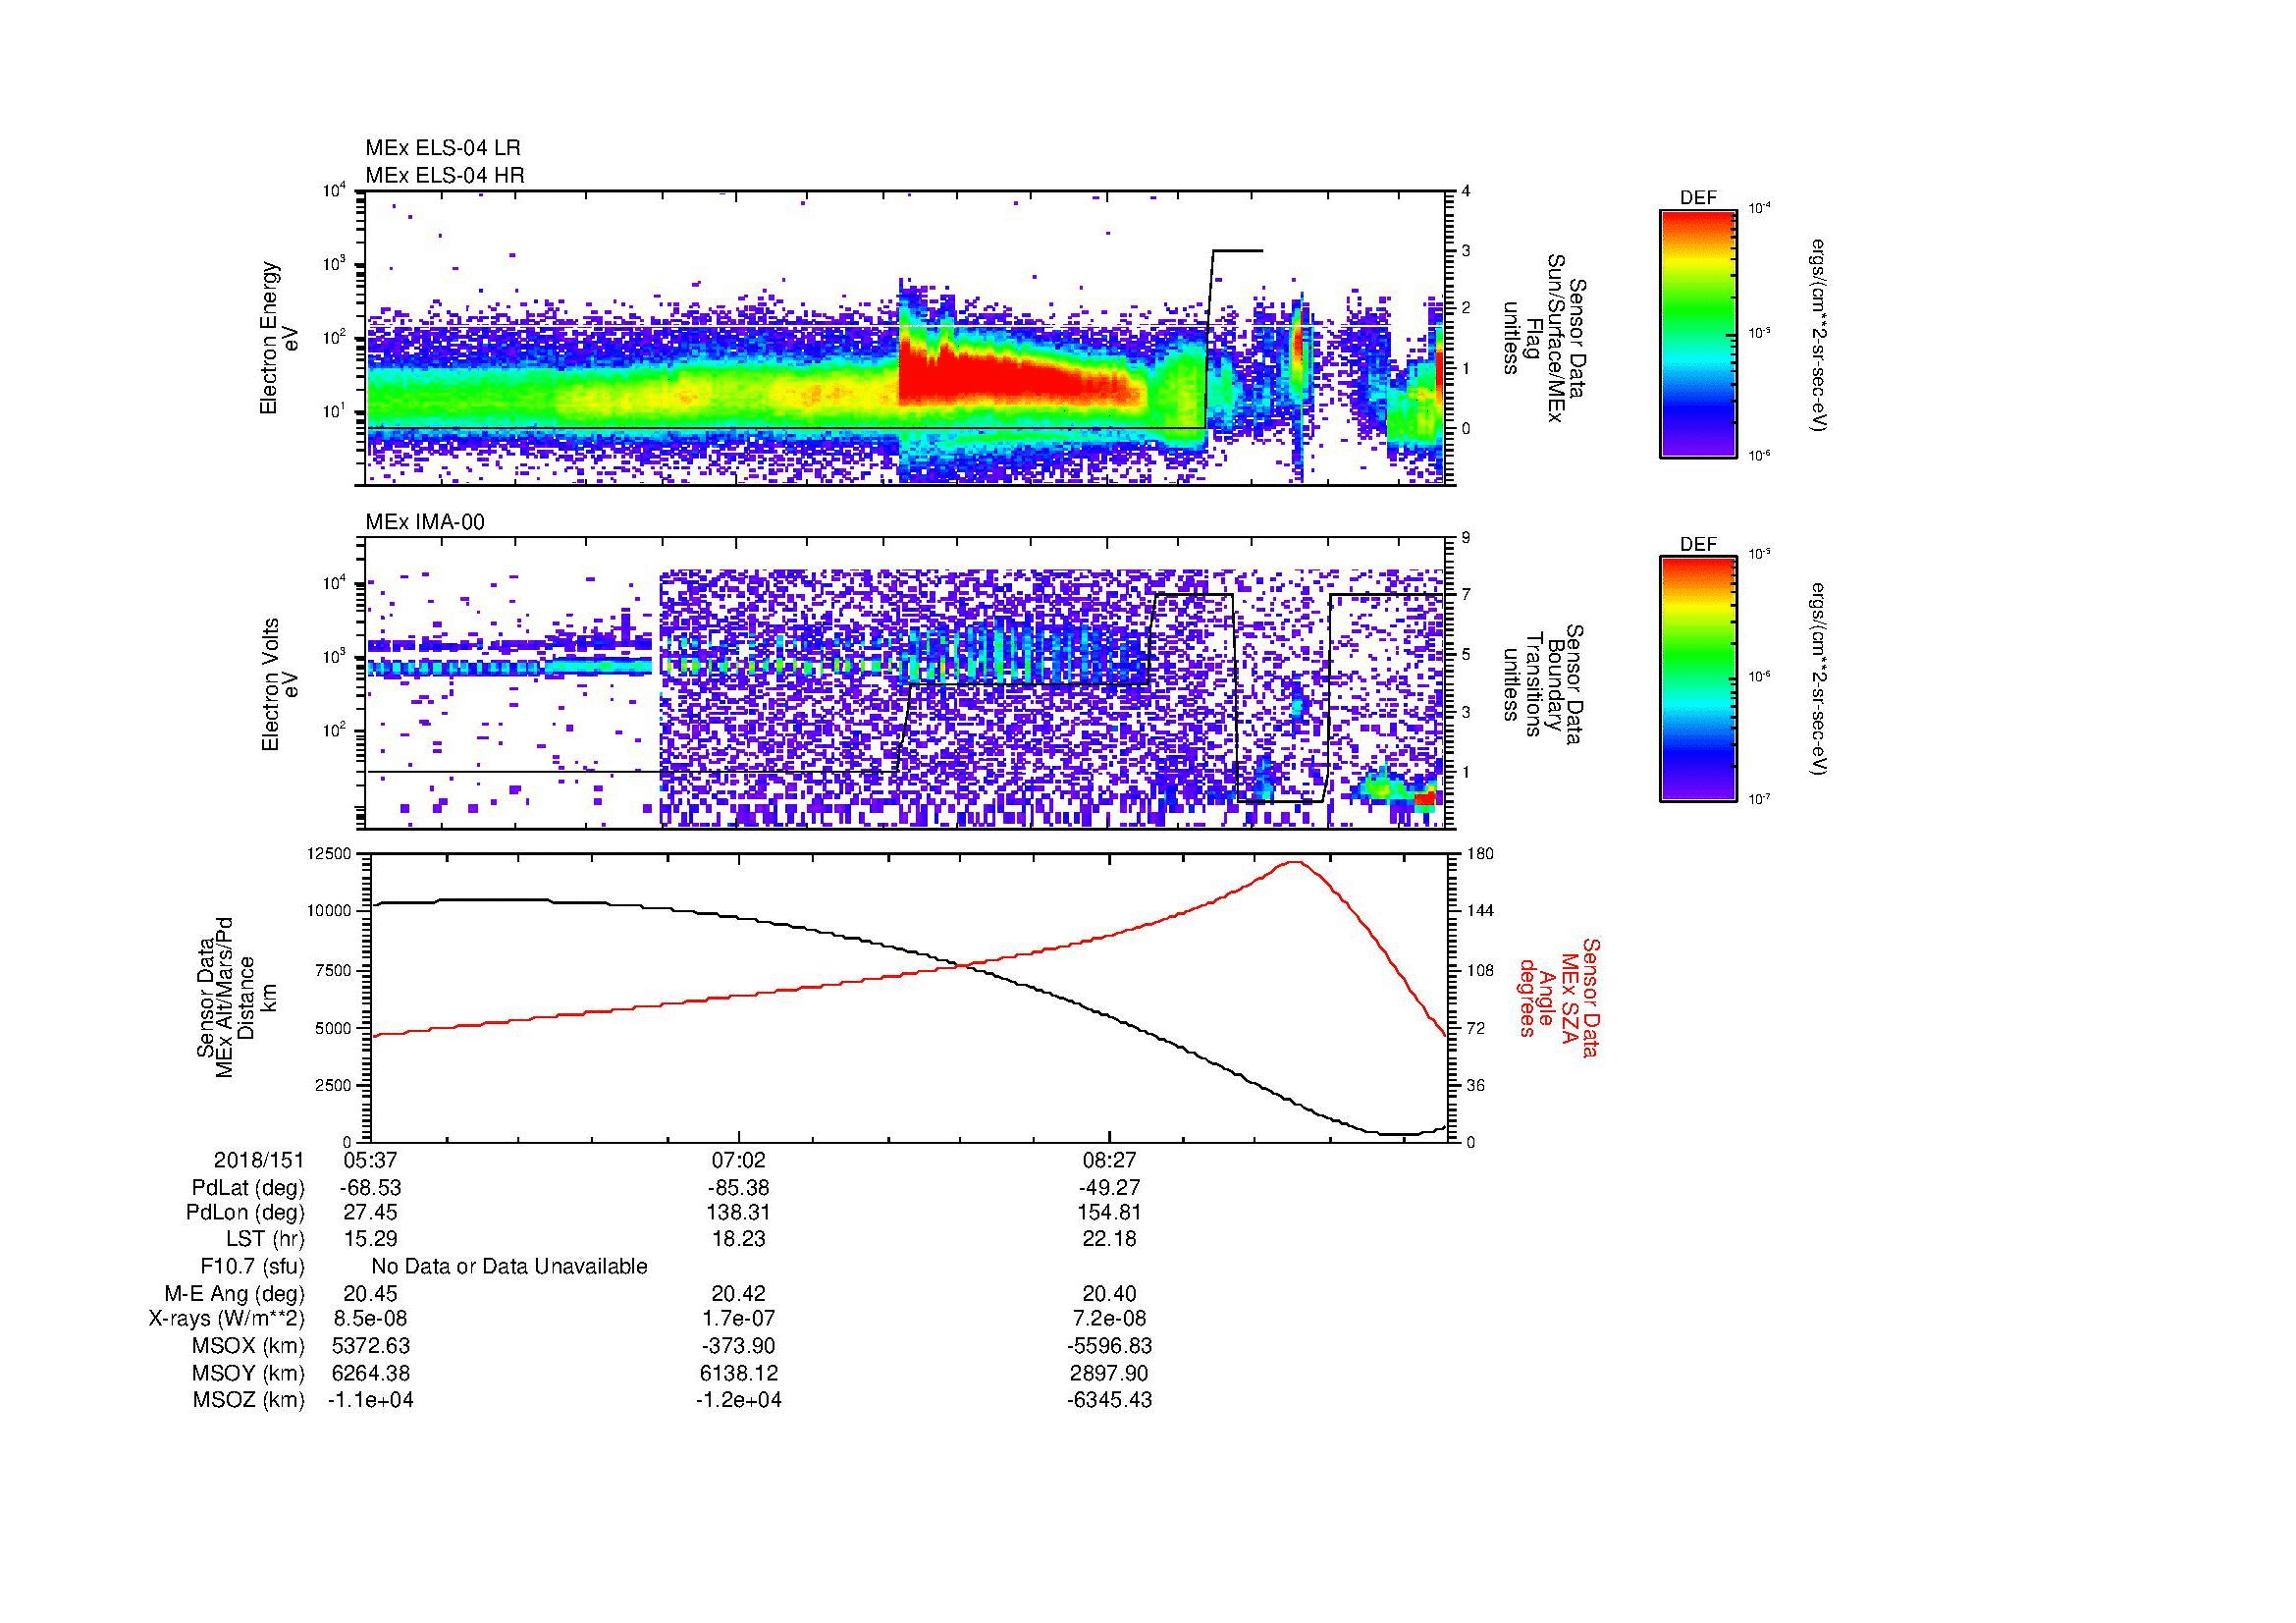Click the 'Electron Energy eV' axis label
This screenshot has width=2296, height=1623.
pyautogui.click(x=279, y=338)
